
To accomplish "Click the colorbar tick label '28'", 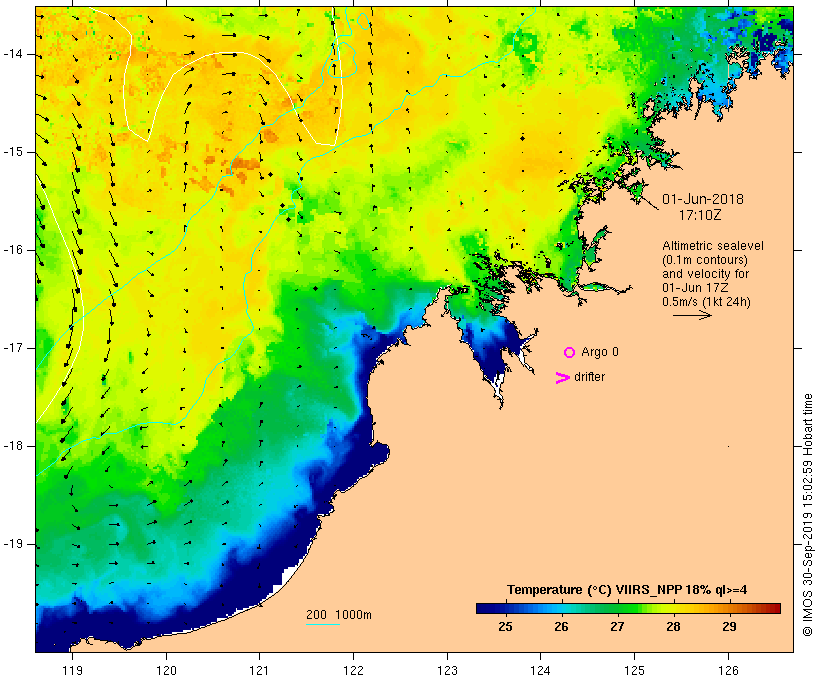I will 673,627.
